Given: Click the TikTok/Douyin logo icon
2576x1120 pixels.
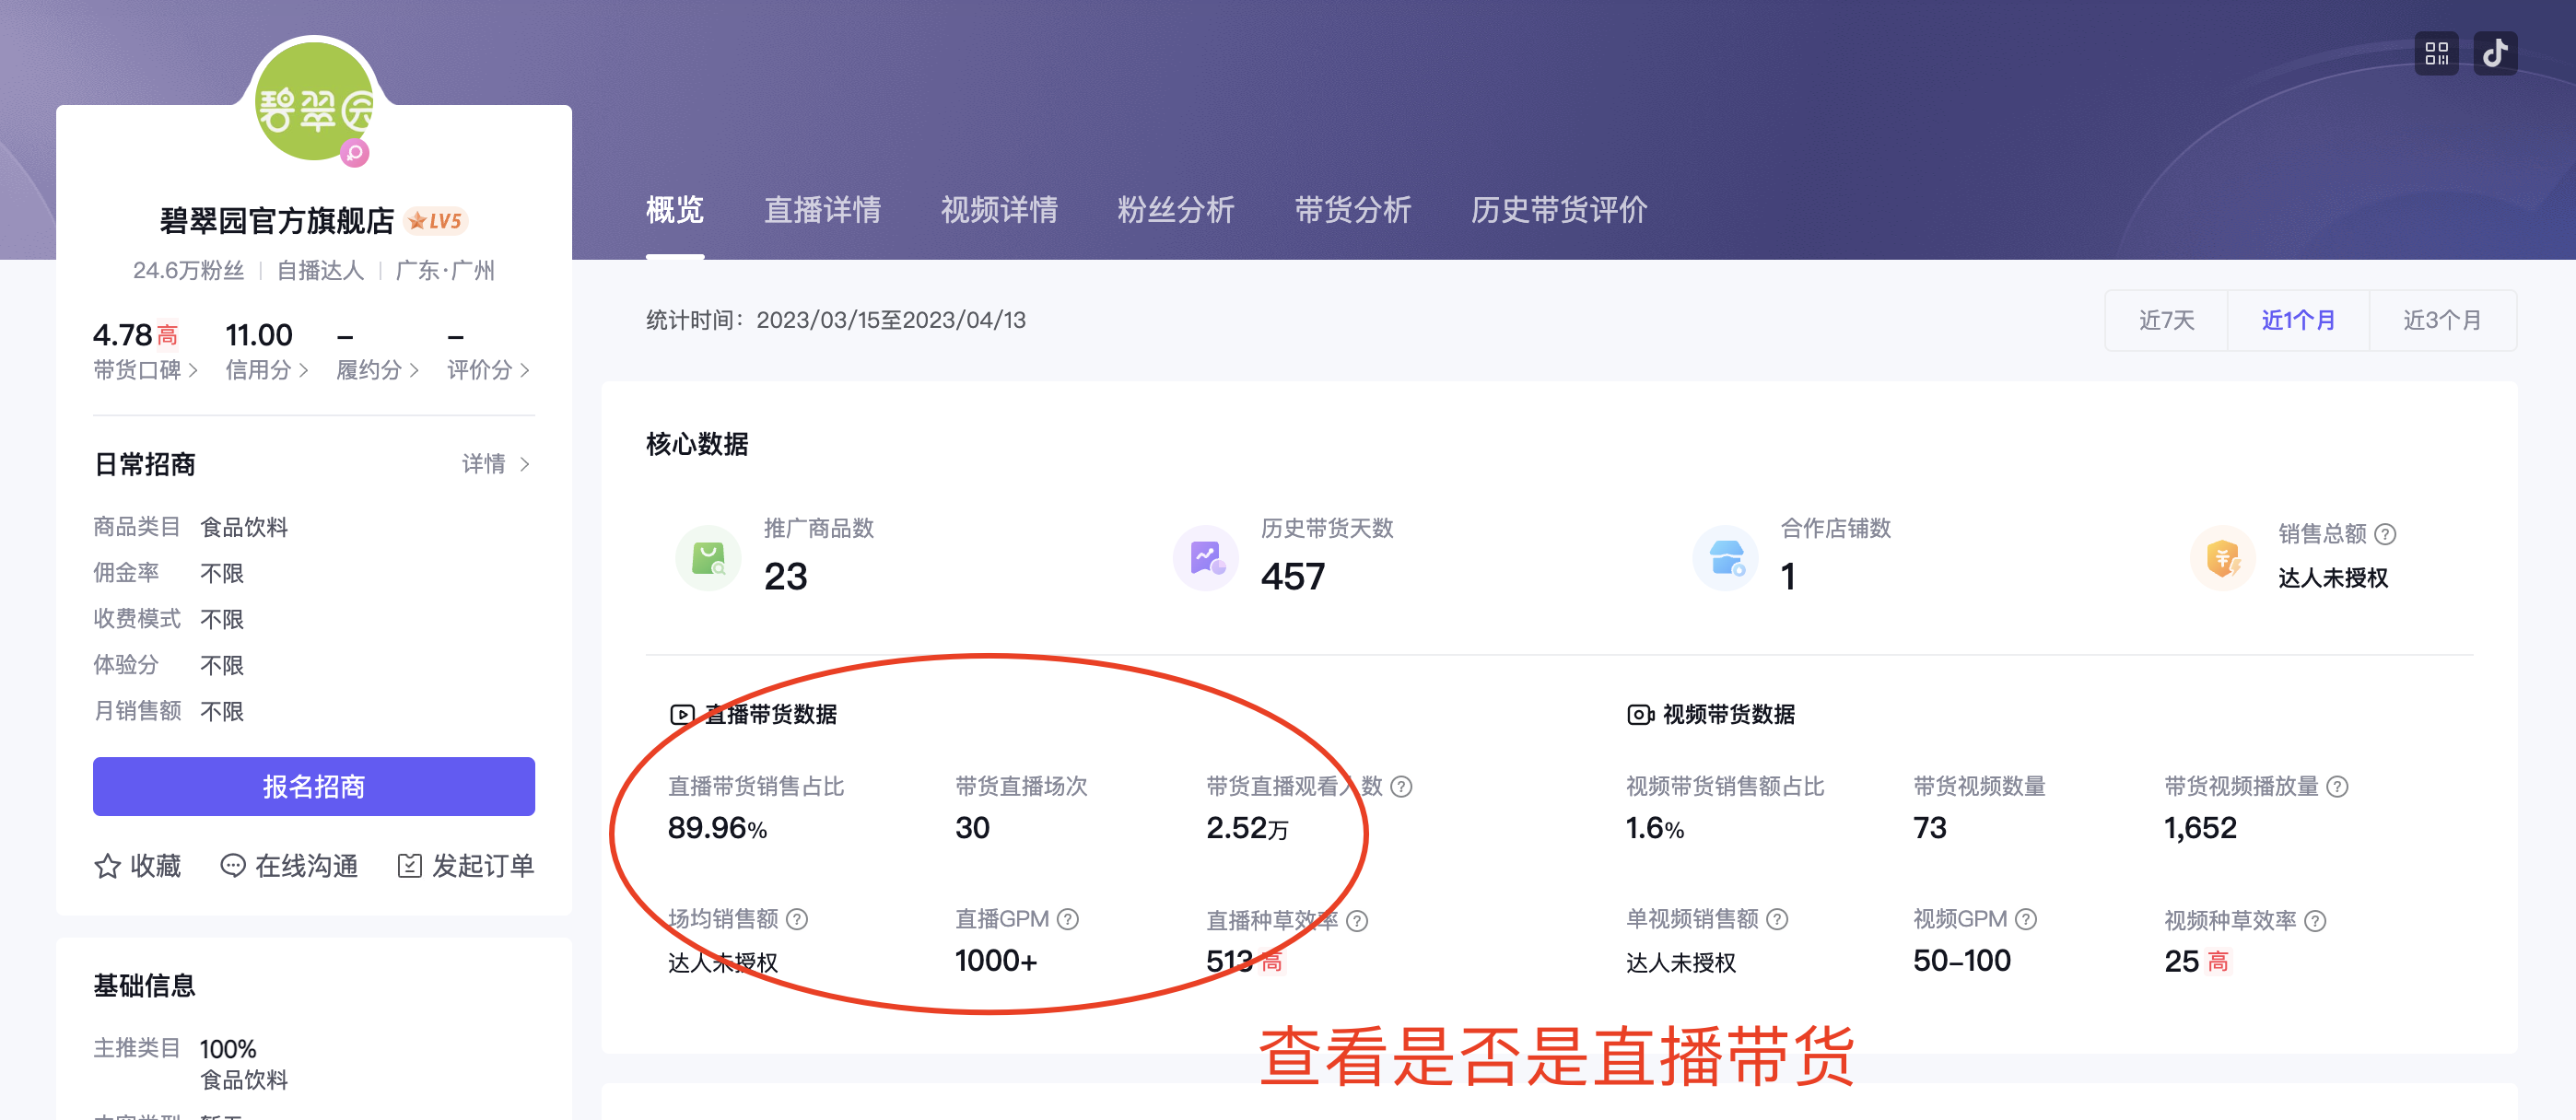Looking at the screenshot, I should coord(2495,53).
